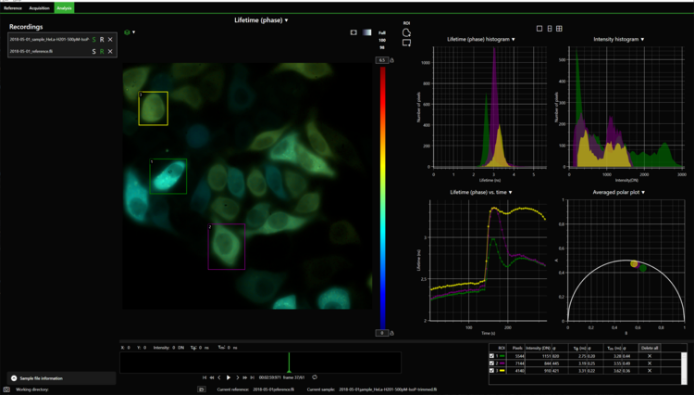Set color scale to 98 percent

pos(382,47)
